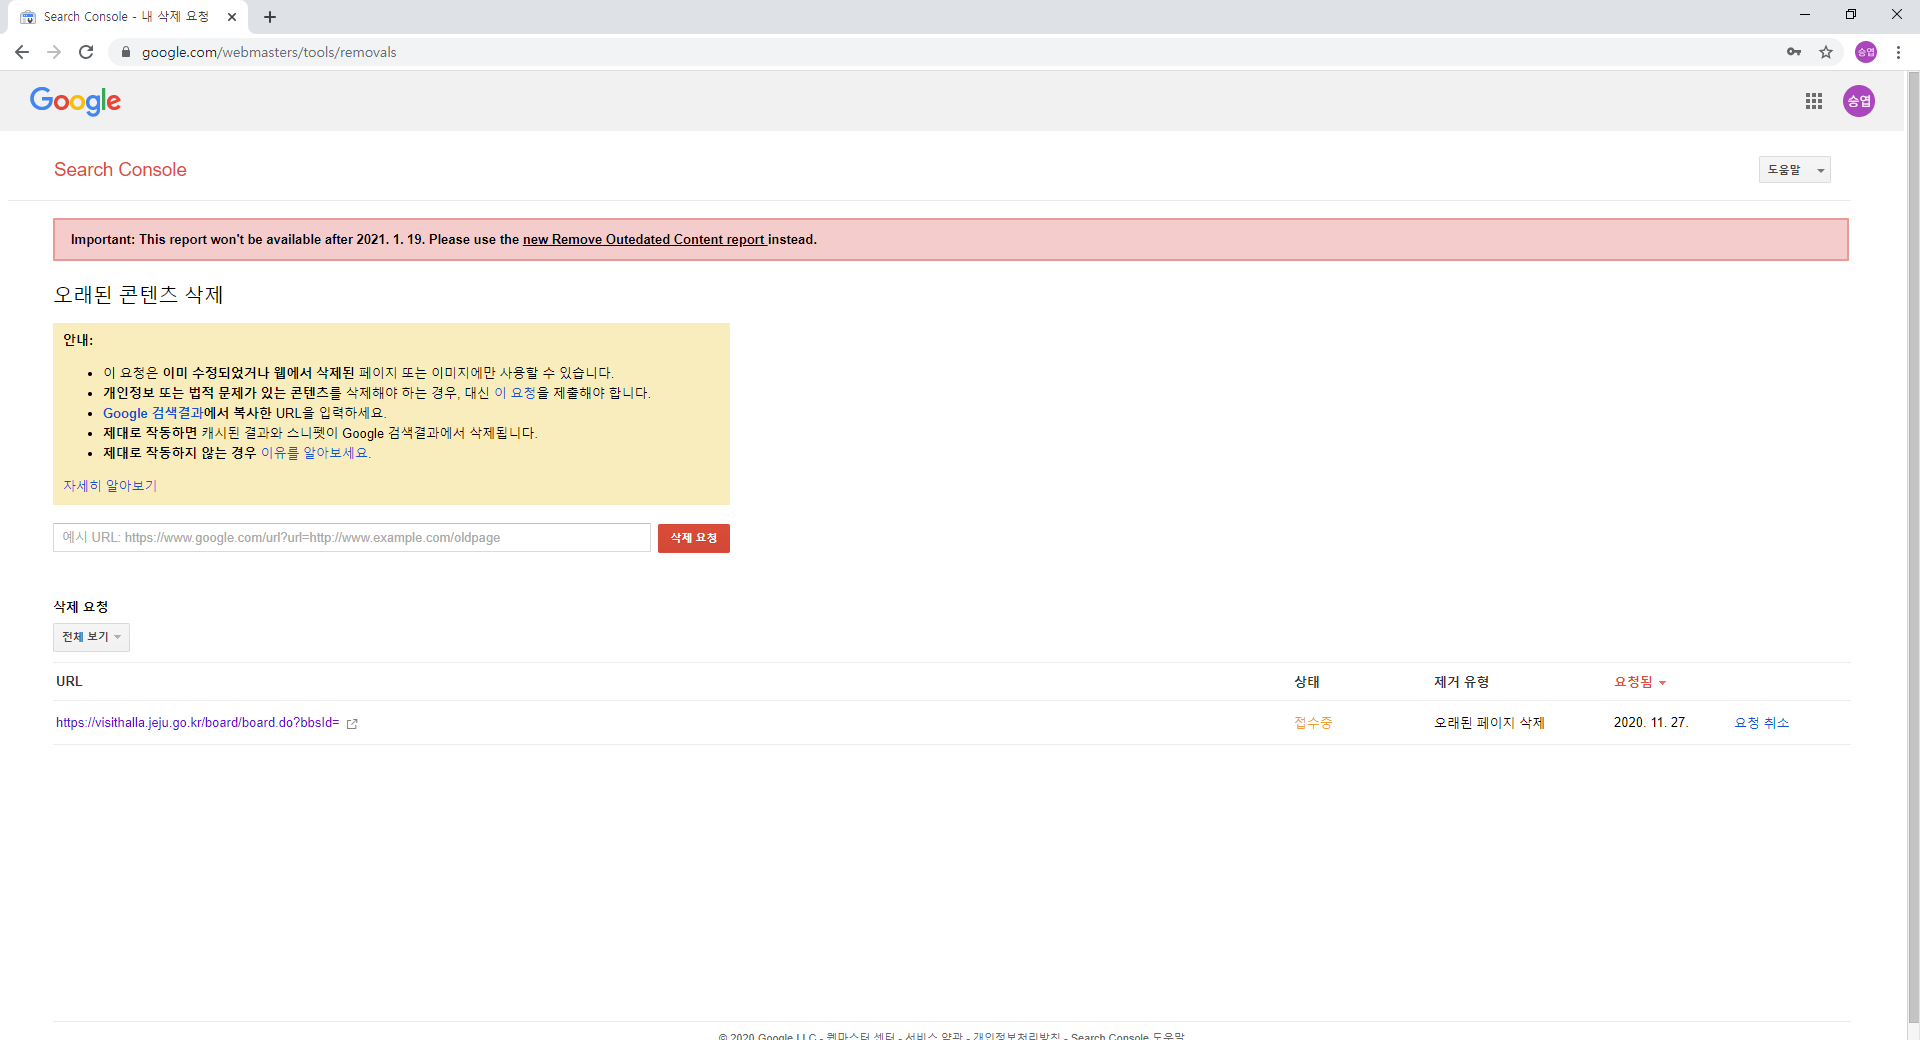
Task: Click the 제거 유형 column header
Action: [1462, 682]
